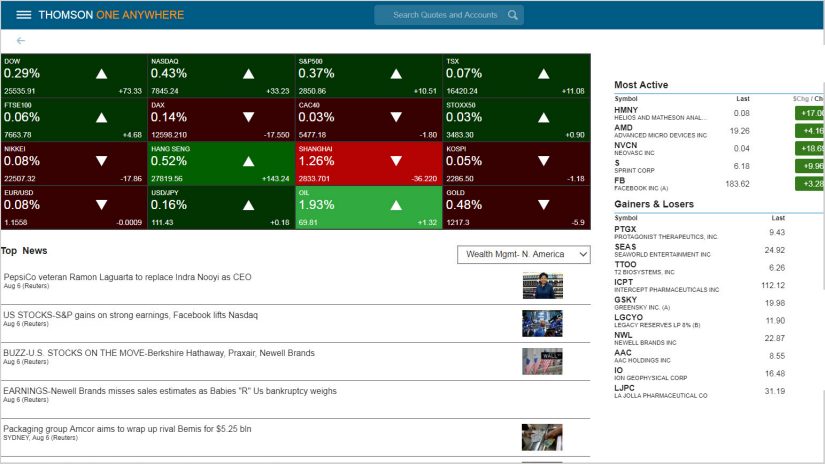Select the GOLD commodity tile

516,207
